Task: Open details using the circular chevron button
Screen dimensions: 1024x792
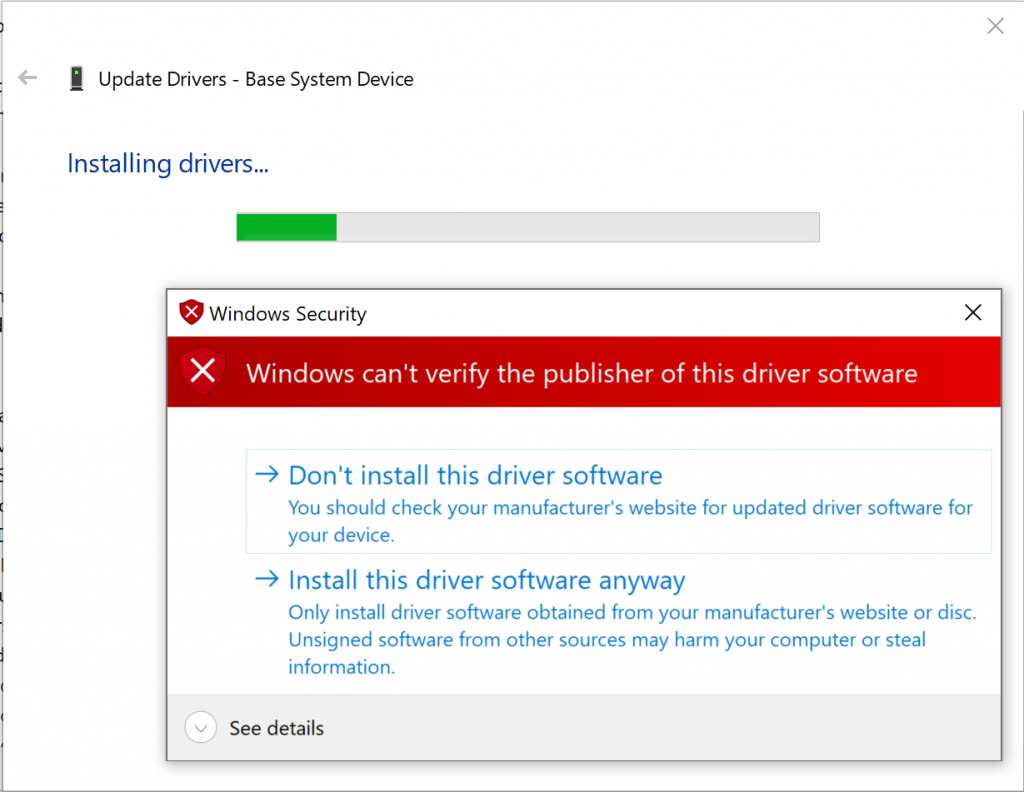Action: (x=200, y=728)
